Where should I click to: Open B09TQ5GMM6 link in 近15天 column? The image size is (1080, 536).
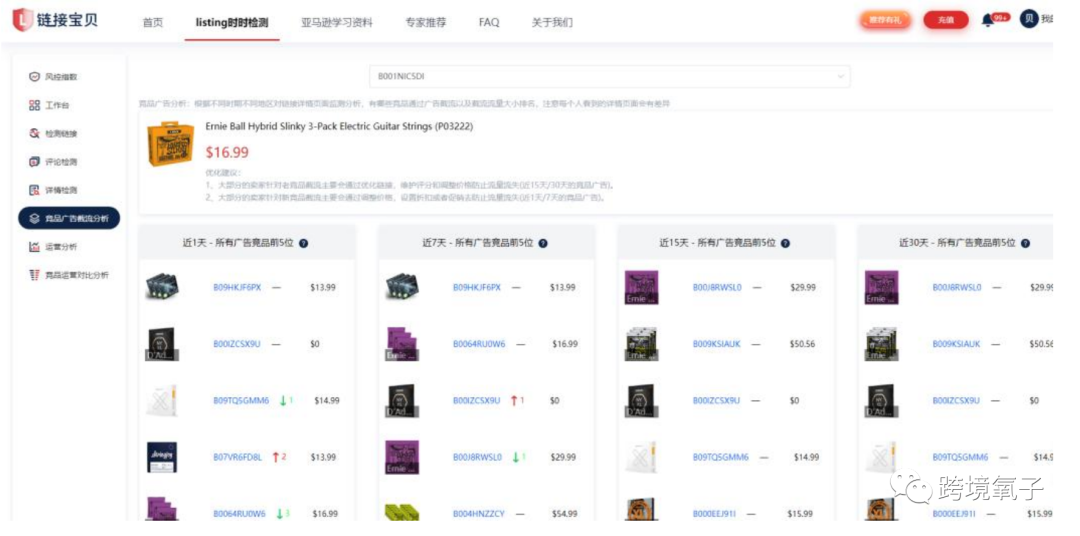tap(720, 457)
